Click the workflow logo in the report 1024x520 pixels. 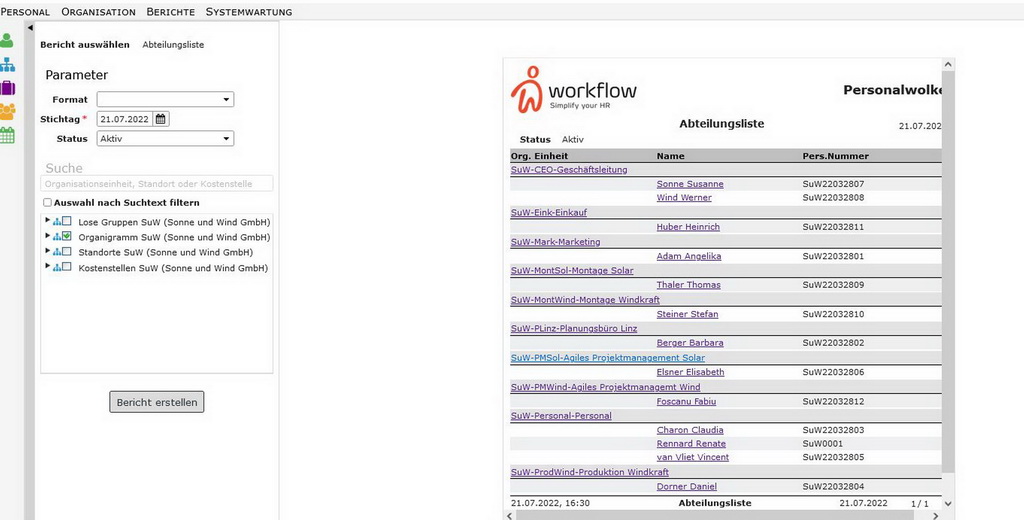[573, 89]
